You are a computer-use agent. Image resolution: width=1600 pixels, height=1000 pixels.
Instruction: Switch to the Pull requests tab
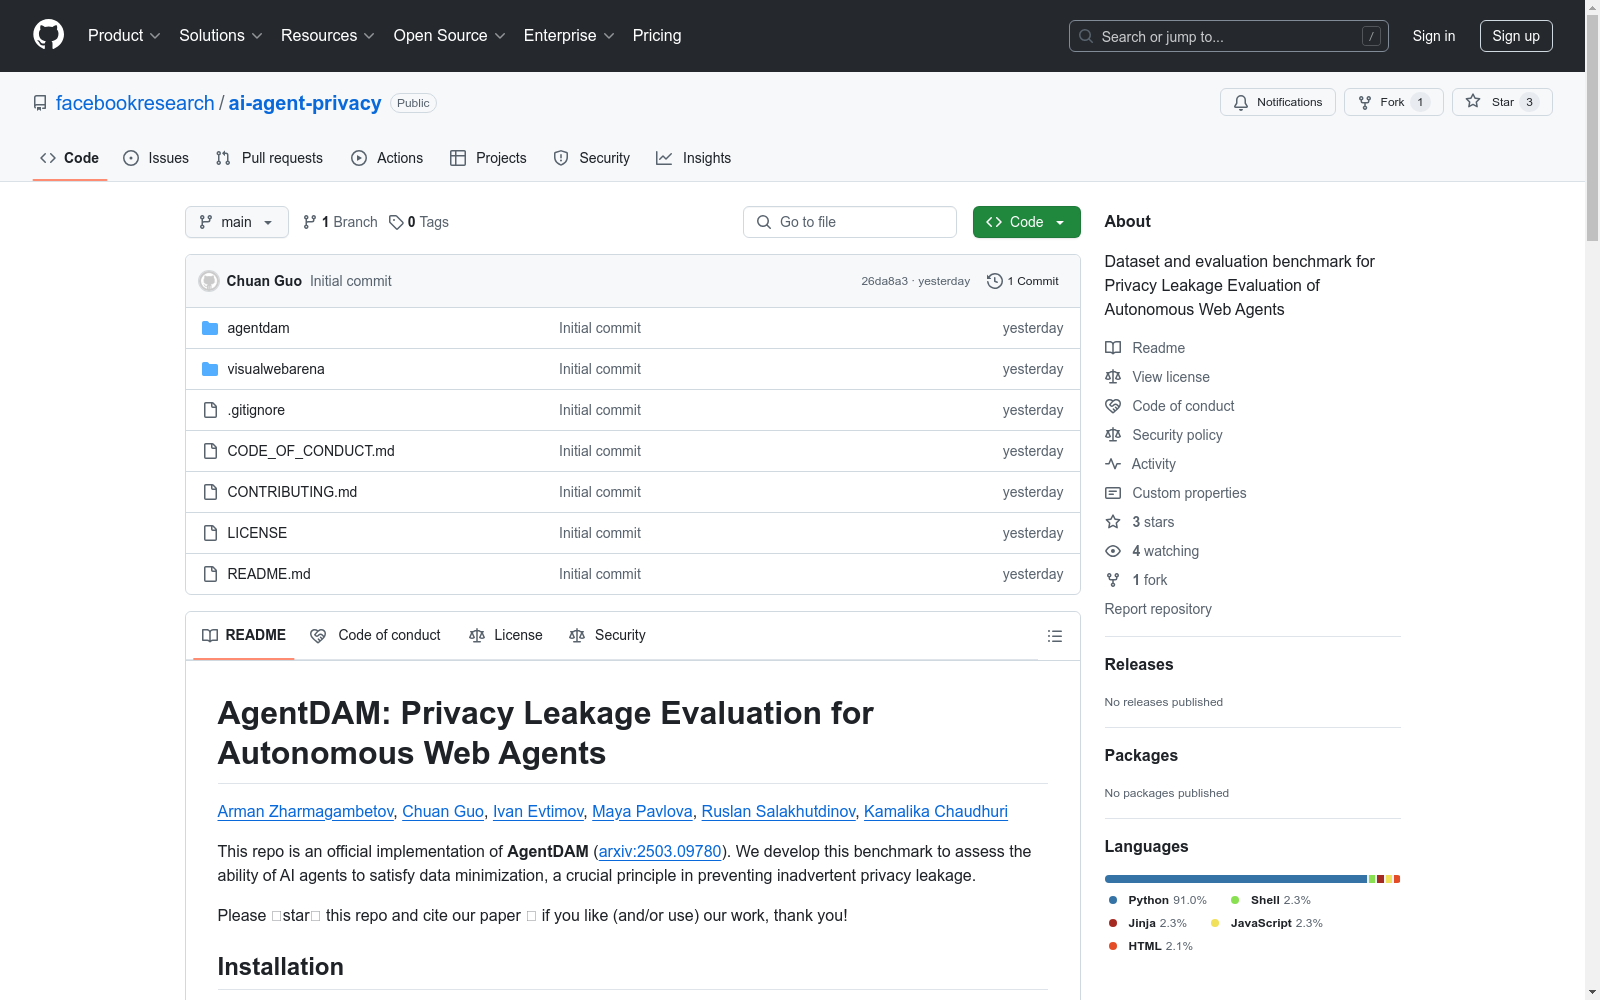coord(269,158)
